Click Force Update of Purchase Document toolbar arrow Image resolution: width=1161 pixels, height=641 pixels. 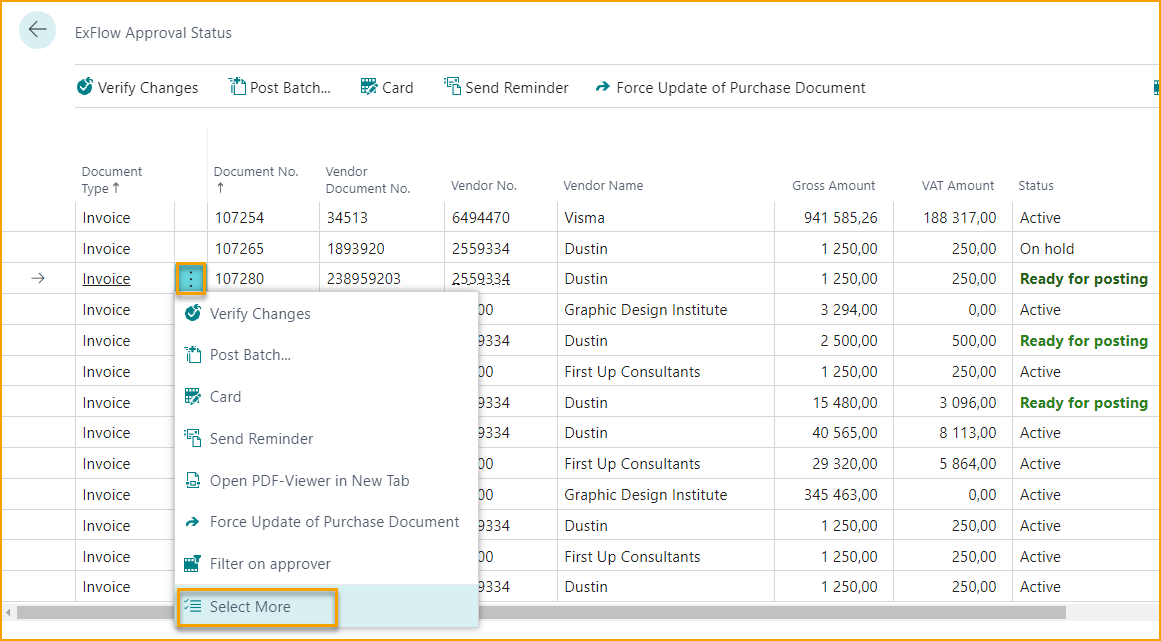[602, 87]
